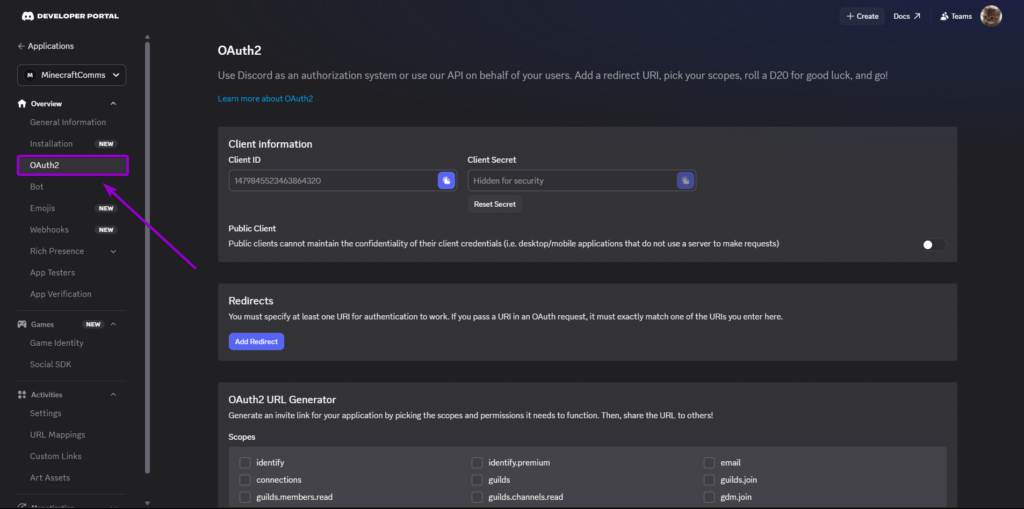
Task: Open Game Identity page
Action: pyautogui.click(x=57, y=343)
